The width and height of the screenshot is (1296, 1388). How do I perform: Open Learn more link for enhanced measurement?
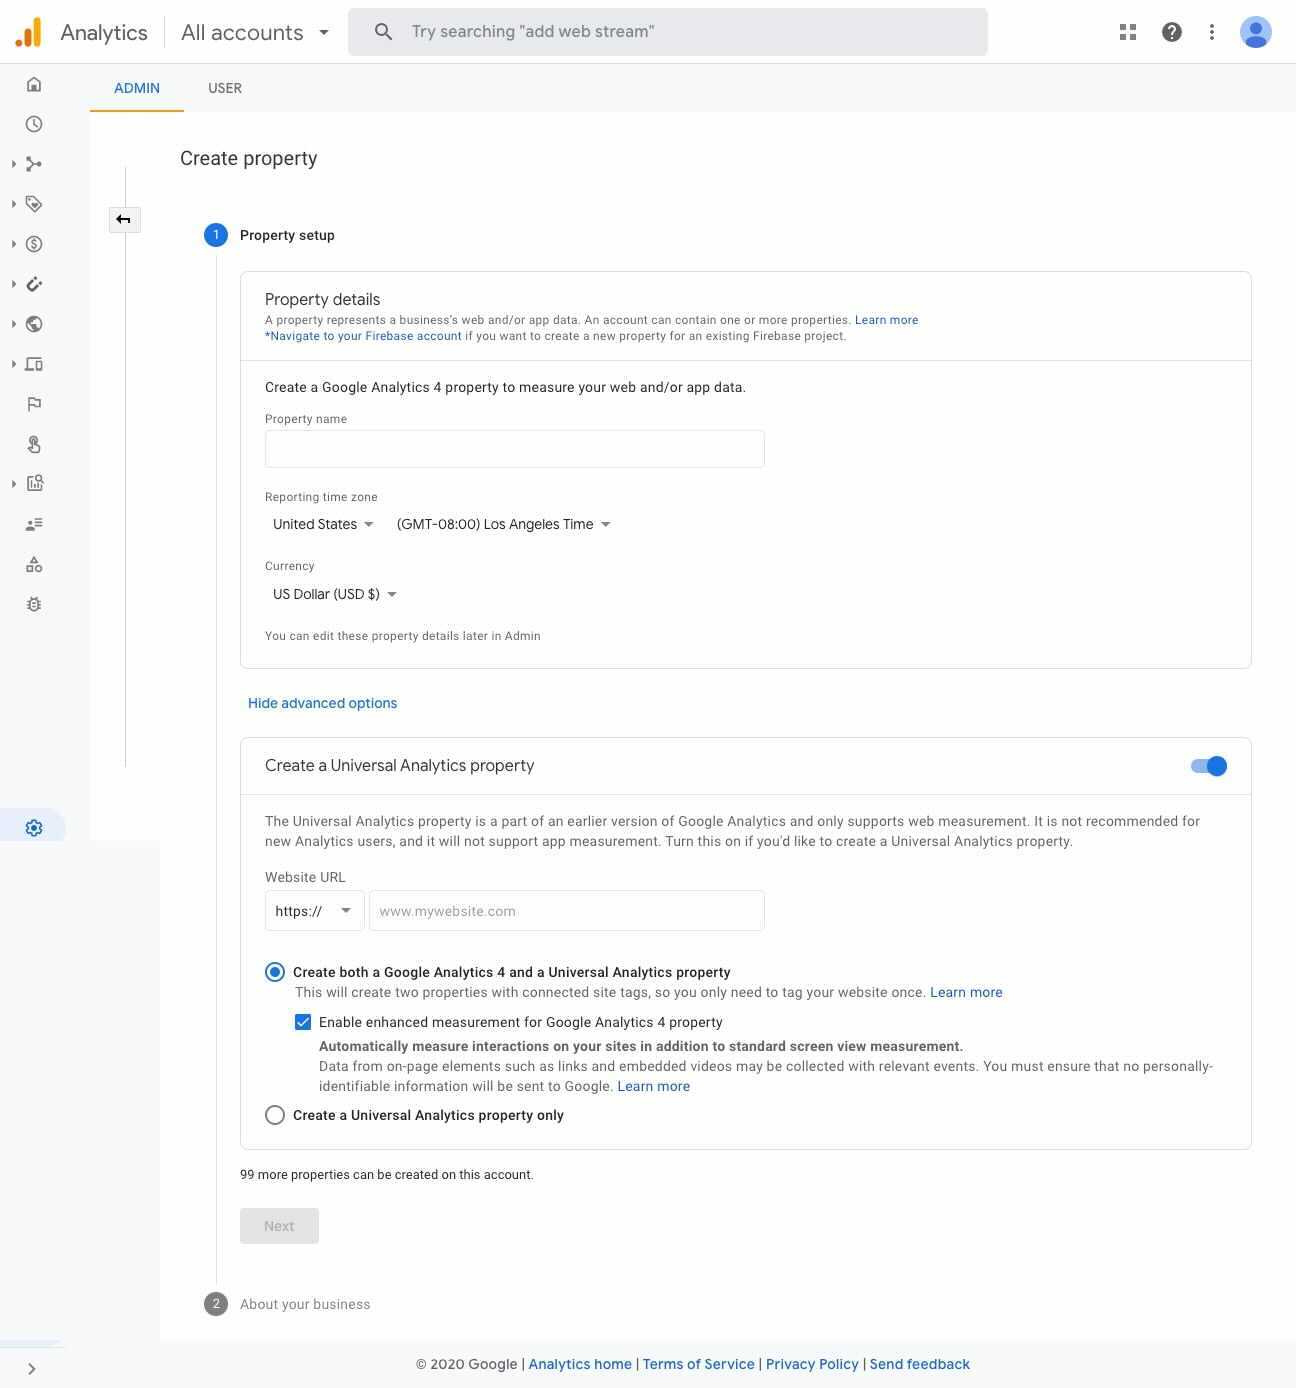point(654,1086)
